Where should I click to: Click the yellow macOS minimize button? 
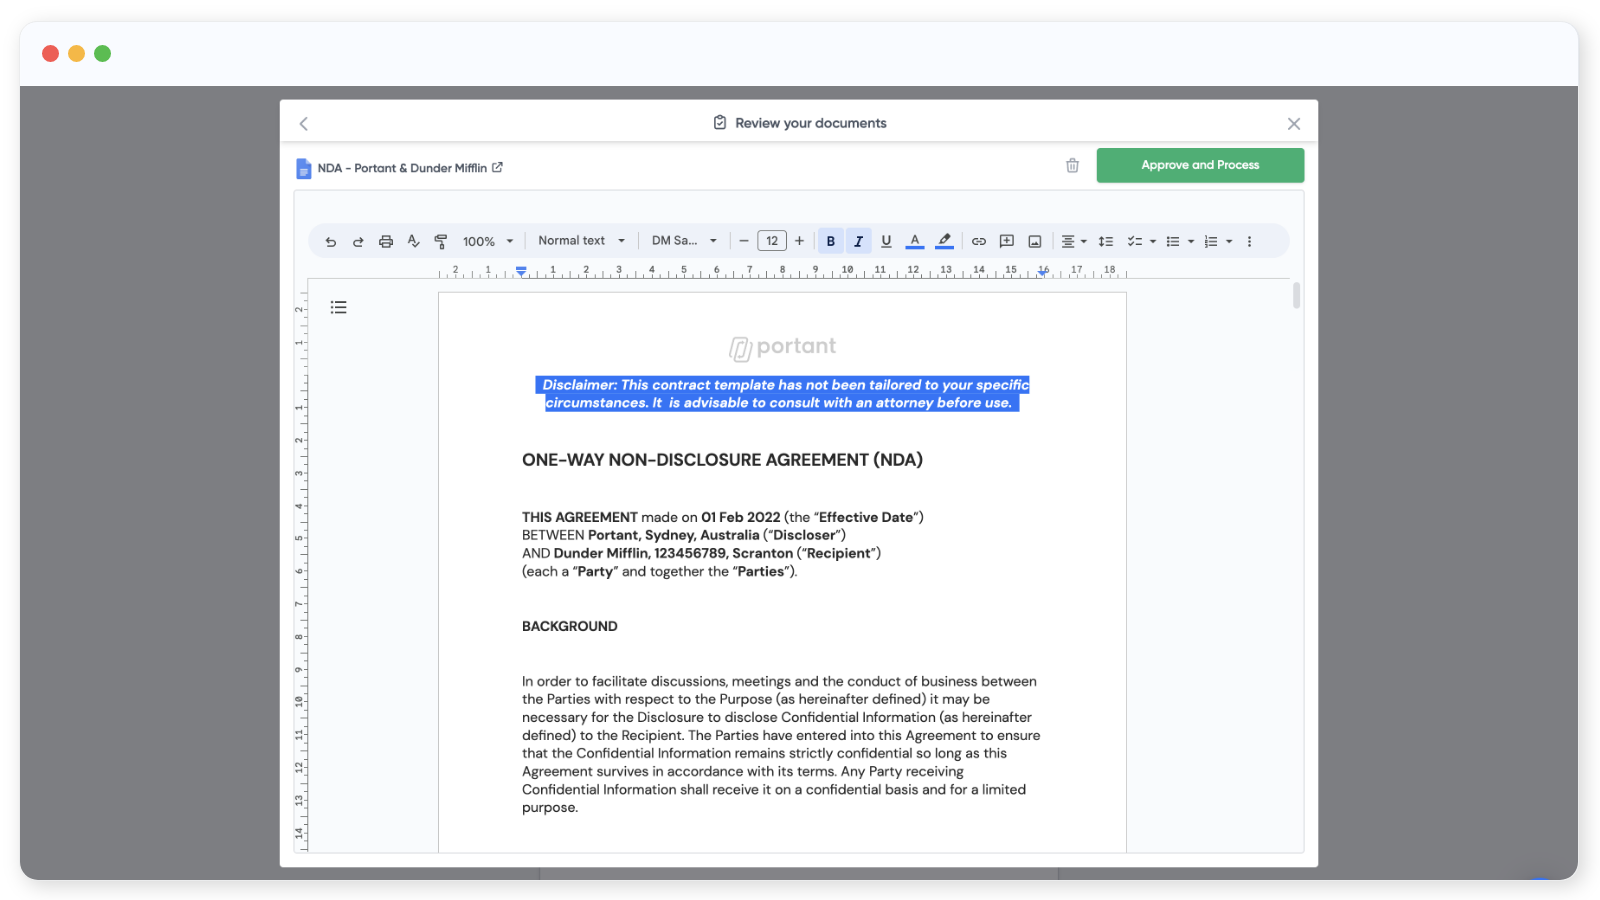click(76, 53)
